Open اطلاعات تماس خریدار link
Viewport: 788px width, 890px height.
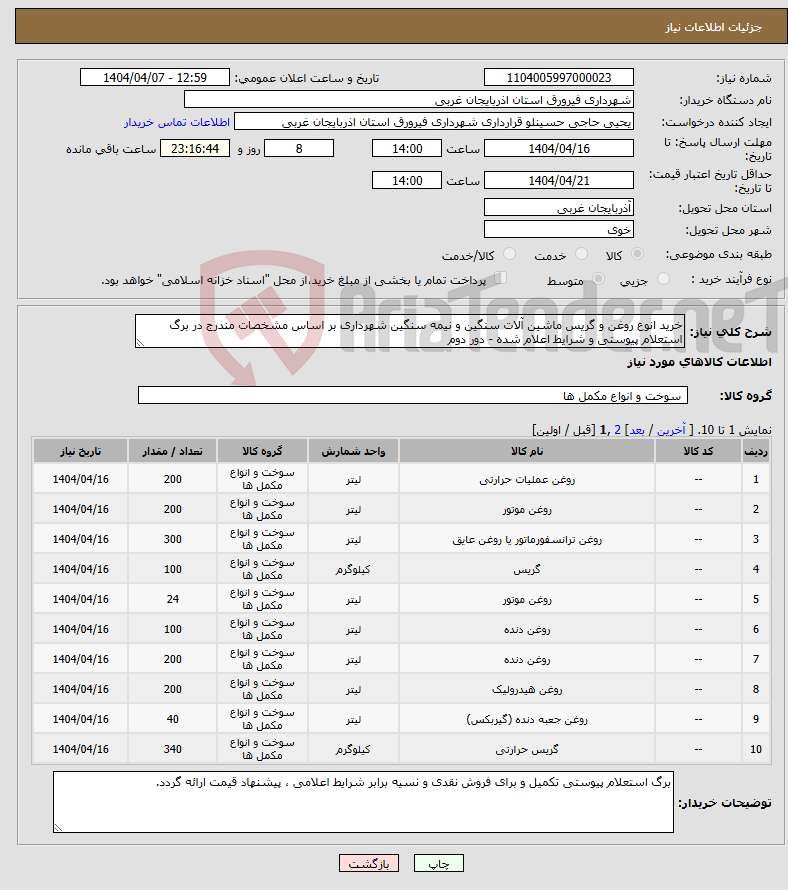(177, 122)
